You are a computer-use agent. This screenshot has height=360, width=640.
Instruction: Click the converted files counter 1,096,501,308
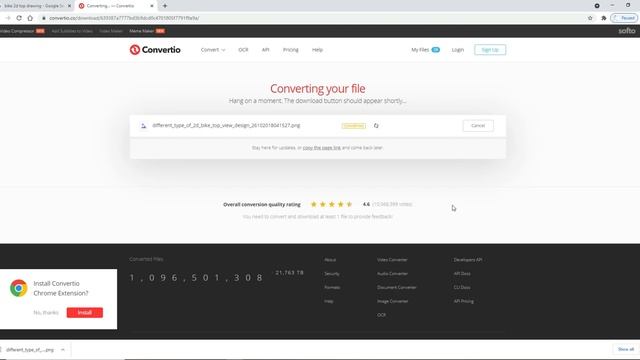pyautogui.click(x=196, y=278)
